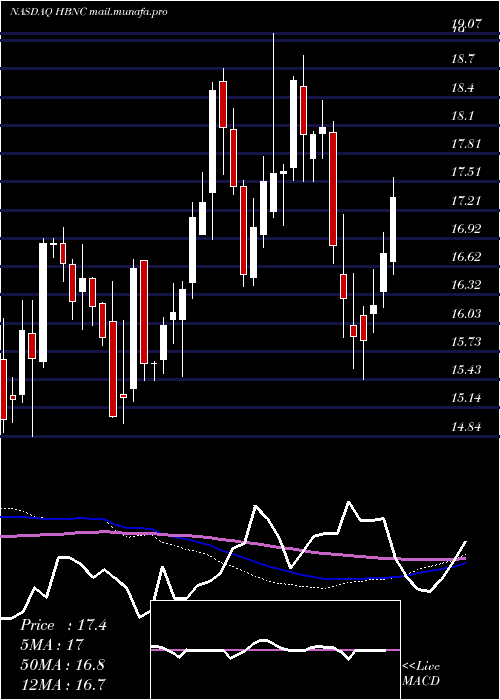Click the MACD inset chart panel
Image resolution: width=500 pixels, height=700 pixels.
tap(275, 650)
